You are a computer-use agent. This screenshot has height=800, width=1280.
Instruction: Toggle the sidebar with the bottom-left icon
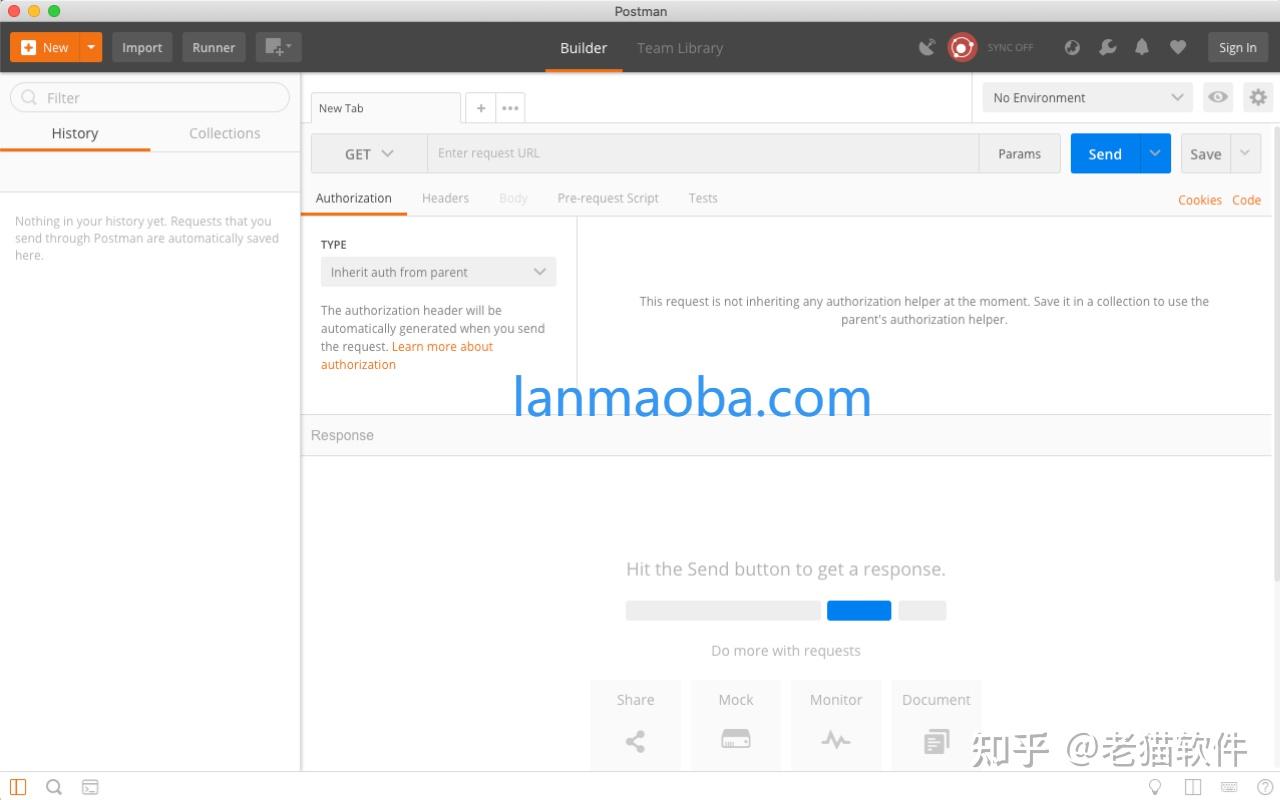click(x=18, y=787)
